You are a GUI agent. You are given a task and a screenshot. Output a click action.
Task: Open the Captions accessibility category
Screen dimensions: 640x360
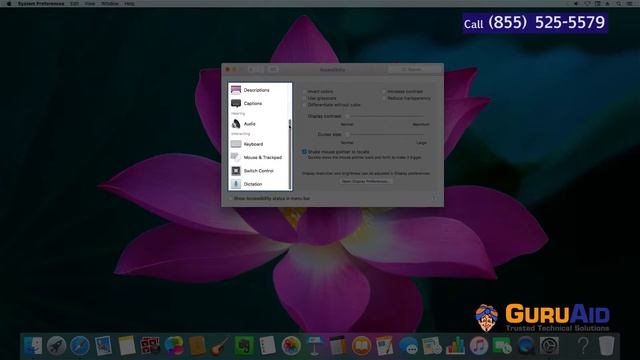click(x=260, y=103)
